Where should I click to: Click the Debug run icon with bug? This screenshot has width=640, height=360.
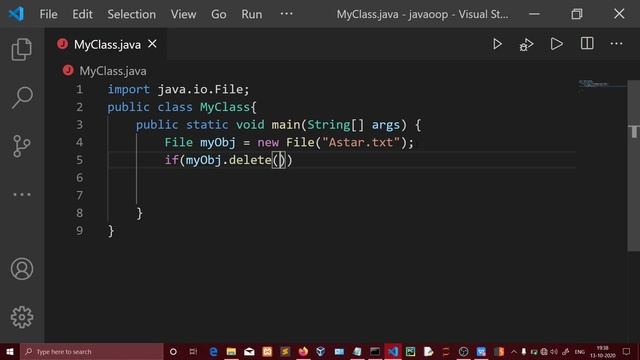(x=527, y=44)
